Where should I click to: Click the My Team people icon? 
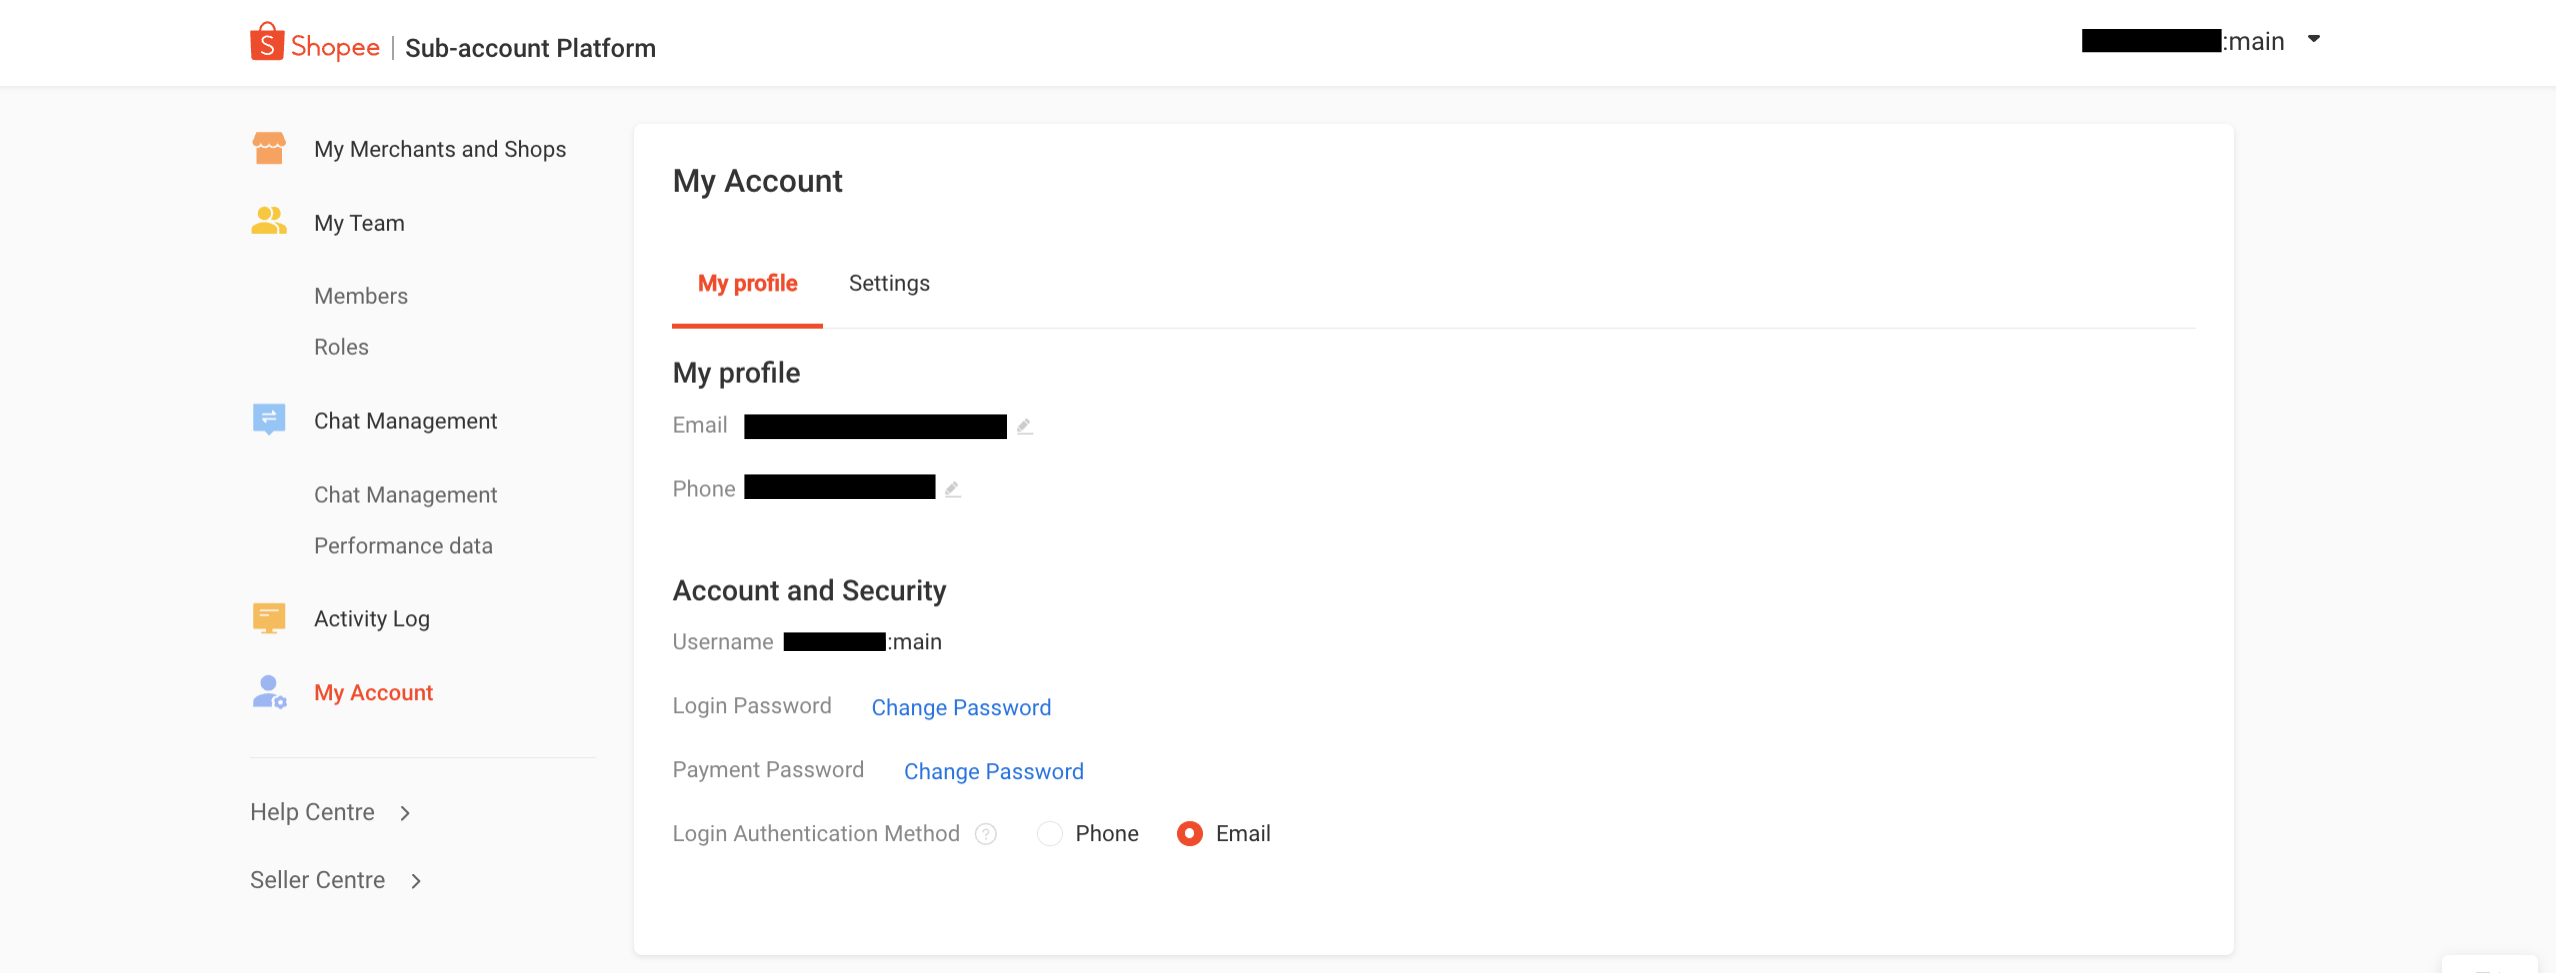pyautogui.click(x=269, y=221)
